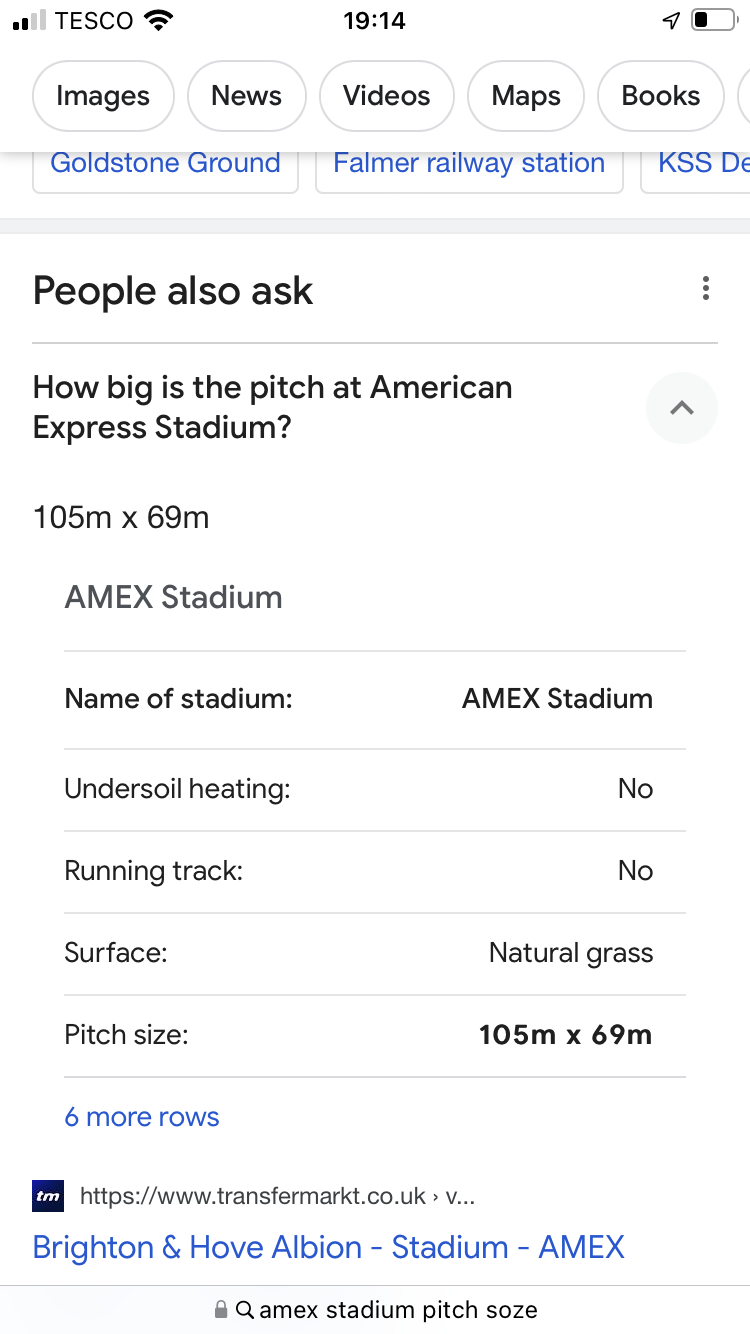Open Brighton & Hove Albion Stadium link

tap(328, 1247)
